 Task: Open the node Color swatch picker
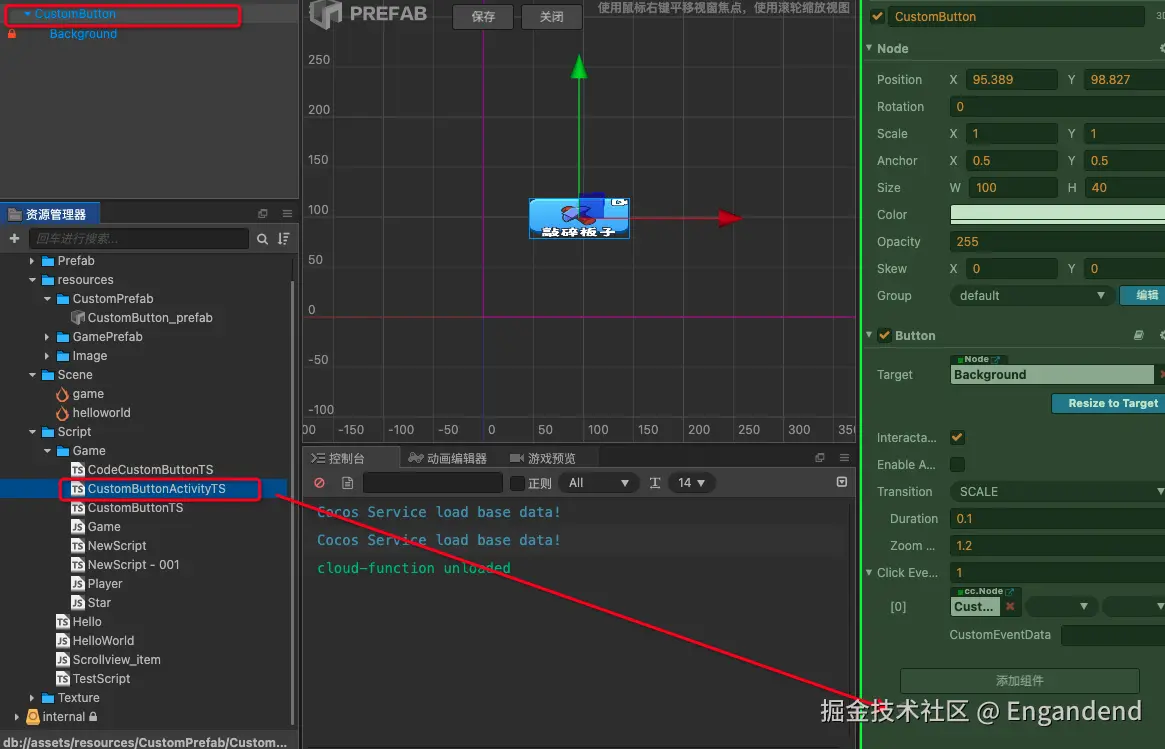pyautogui.click(x=1058, y=214)
